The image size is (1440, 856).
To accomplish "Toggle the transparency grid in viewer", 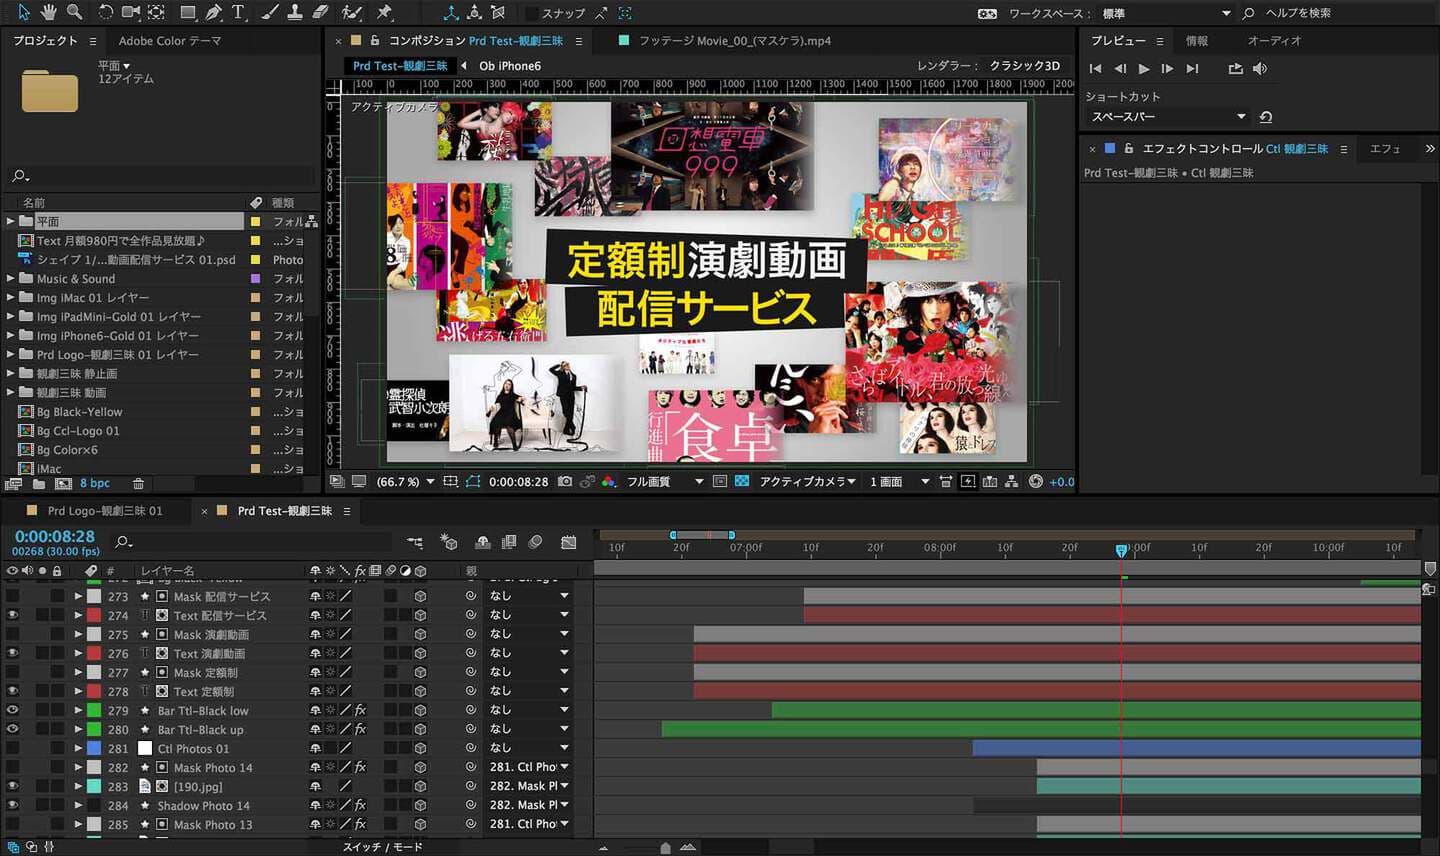I will pyautogui.click(x=742, y=482).
